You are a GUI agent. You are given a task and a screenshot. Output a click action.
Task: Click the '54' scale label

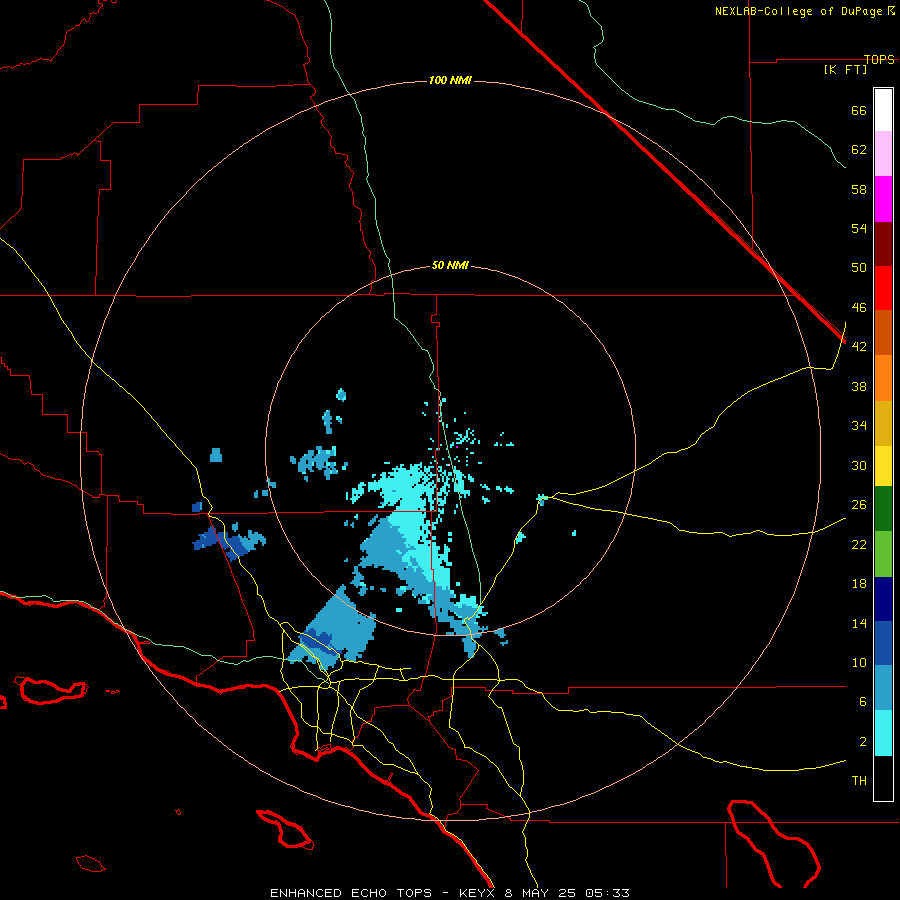click(859, 228)
